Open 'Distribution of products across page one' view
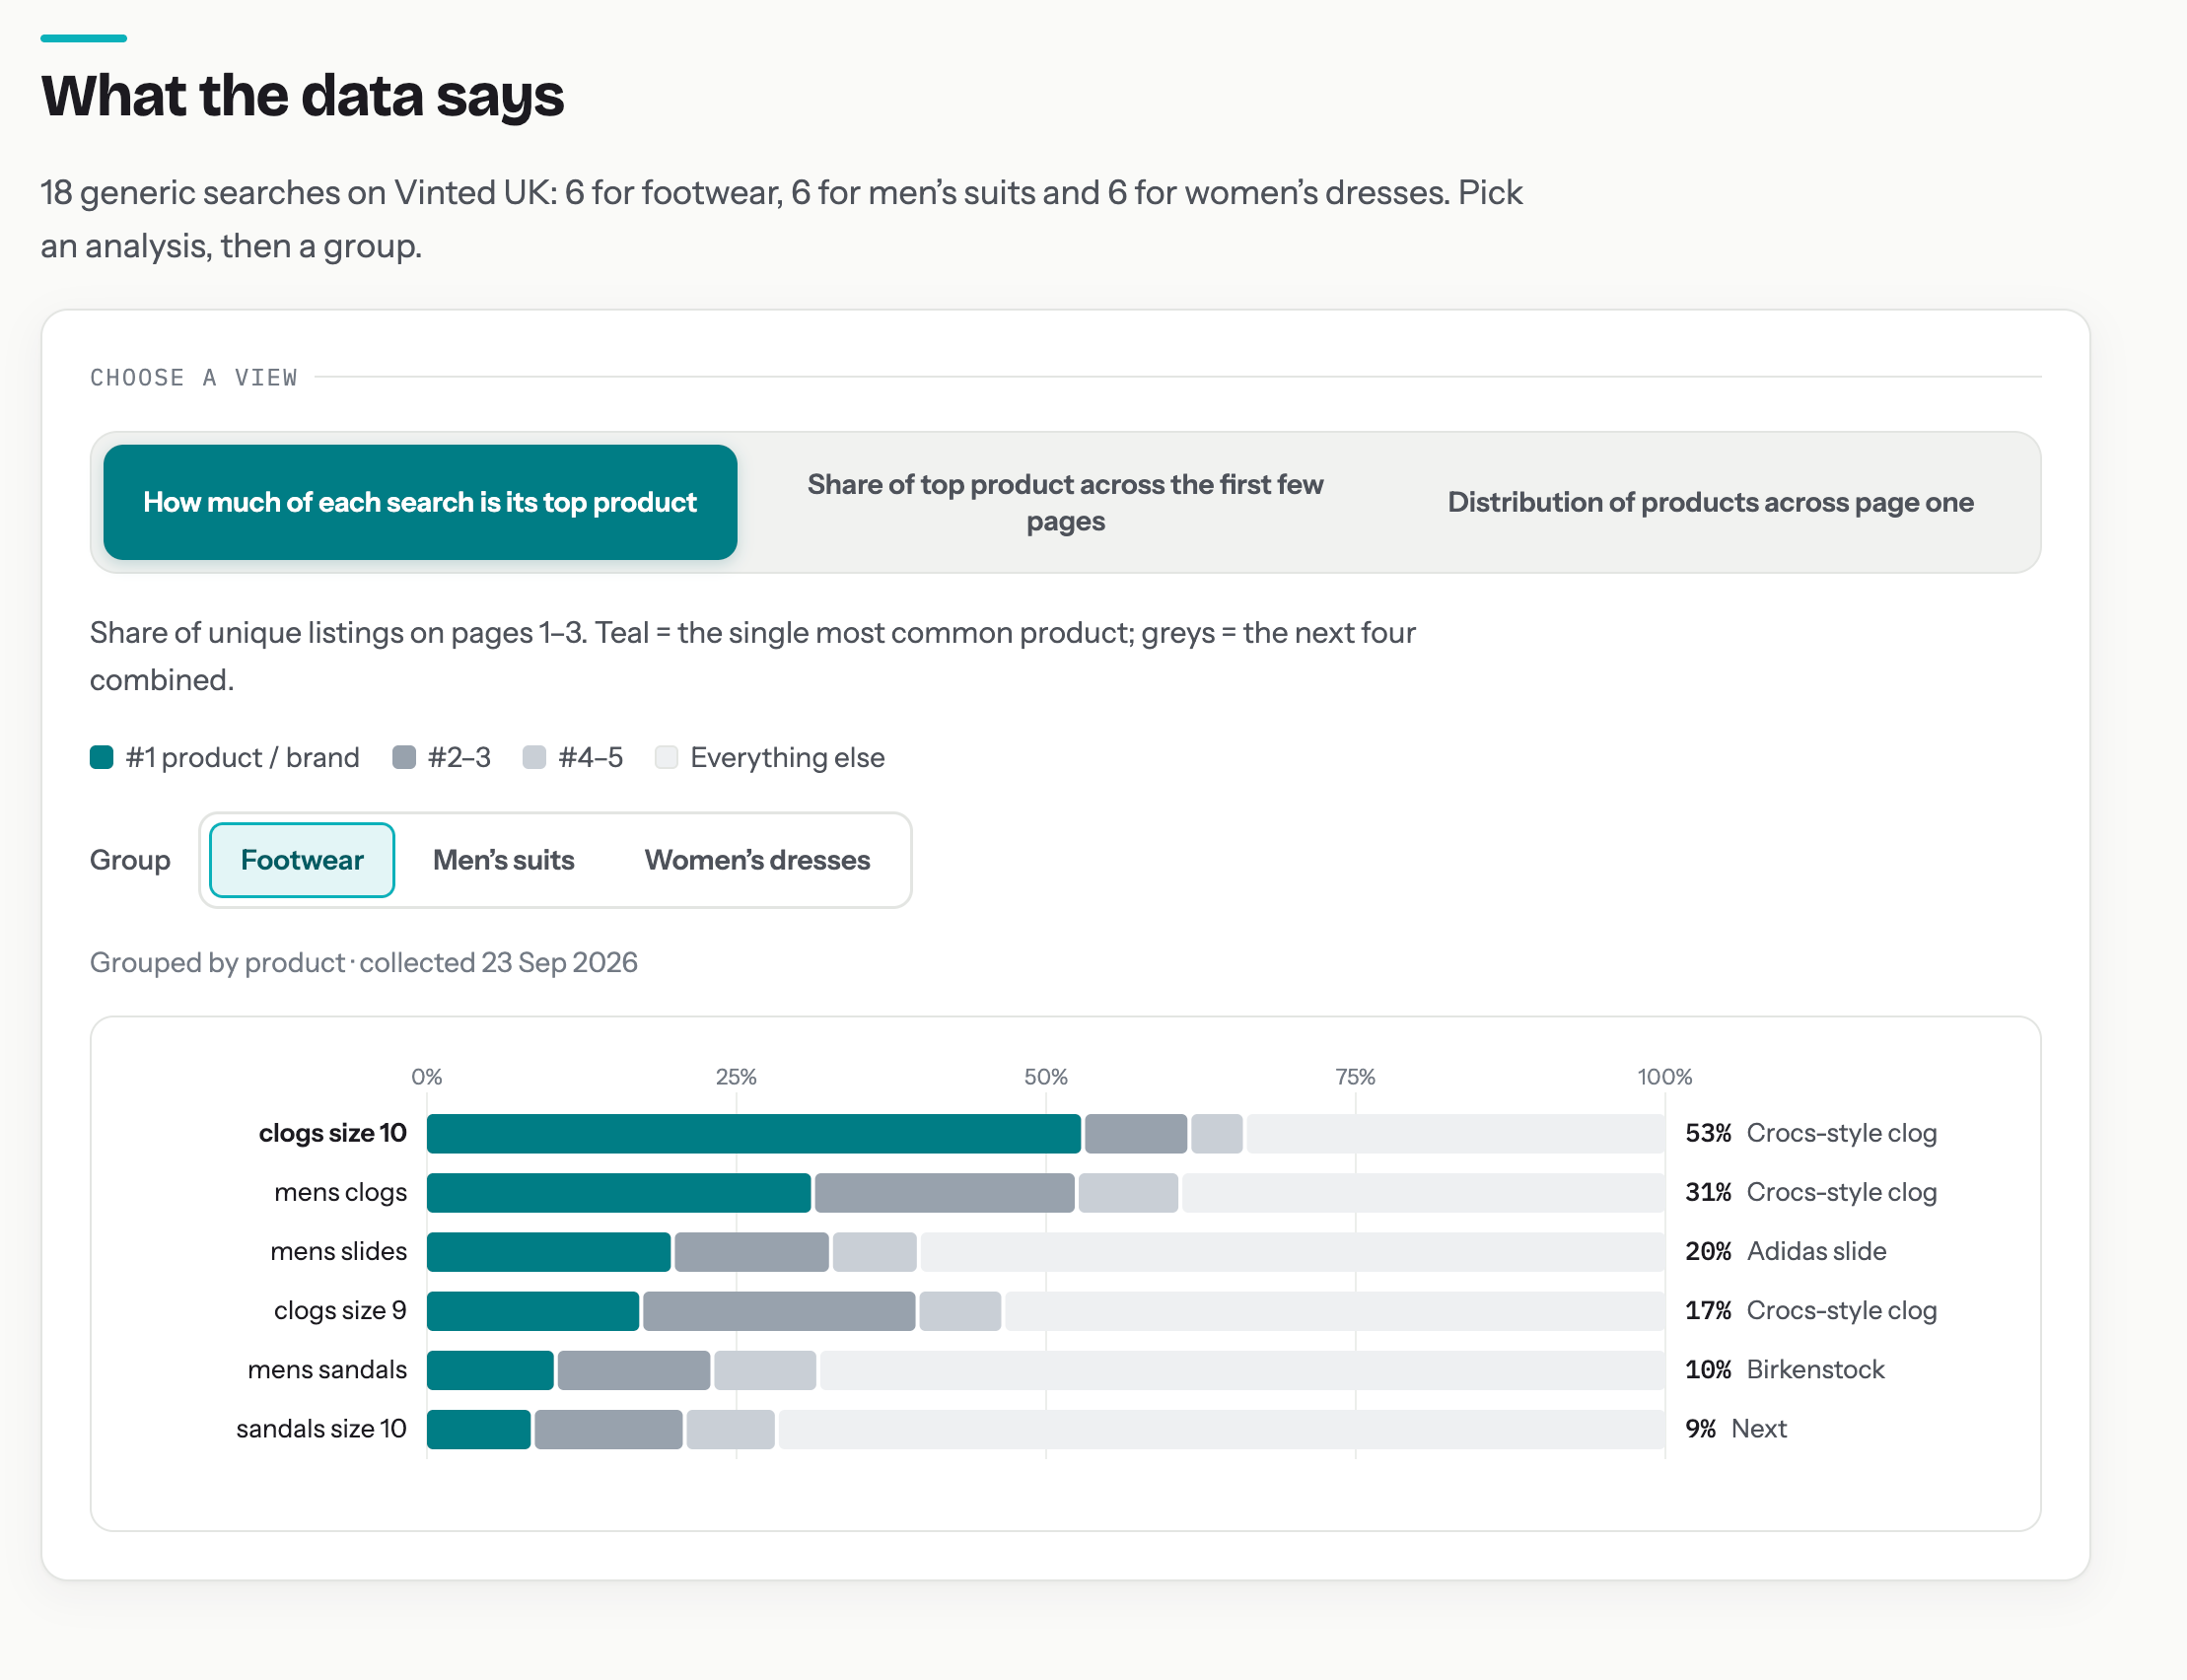 pyautogui.click(x=1710, y=502)
